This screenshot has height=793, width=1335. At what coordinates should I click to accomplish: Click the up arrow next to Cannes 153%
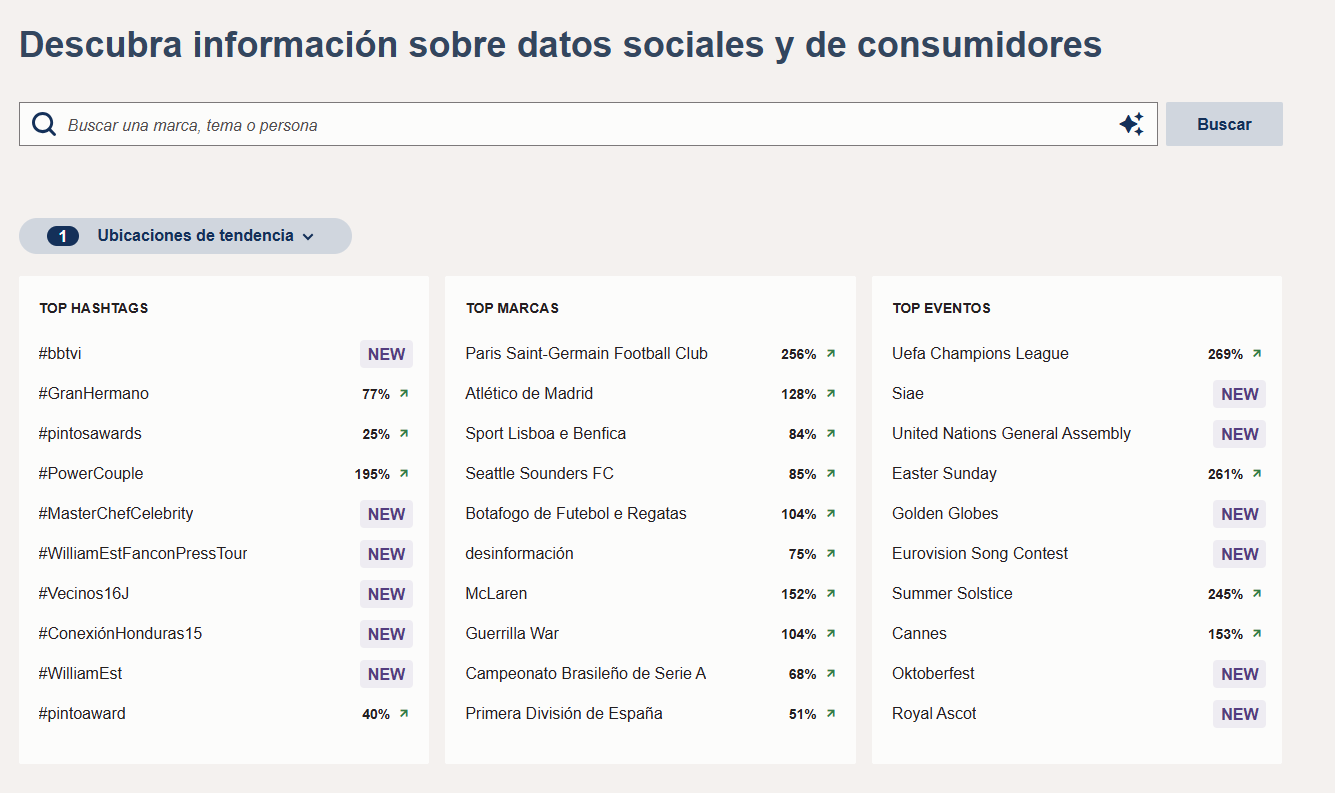(1257, 634)
